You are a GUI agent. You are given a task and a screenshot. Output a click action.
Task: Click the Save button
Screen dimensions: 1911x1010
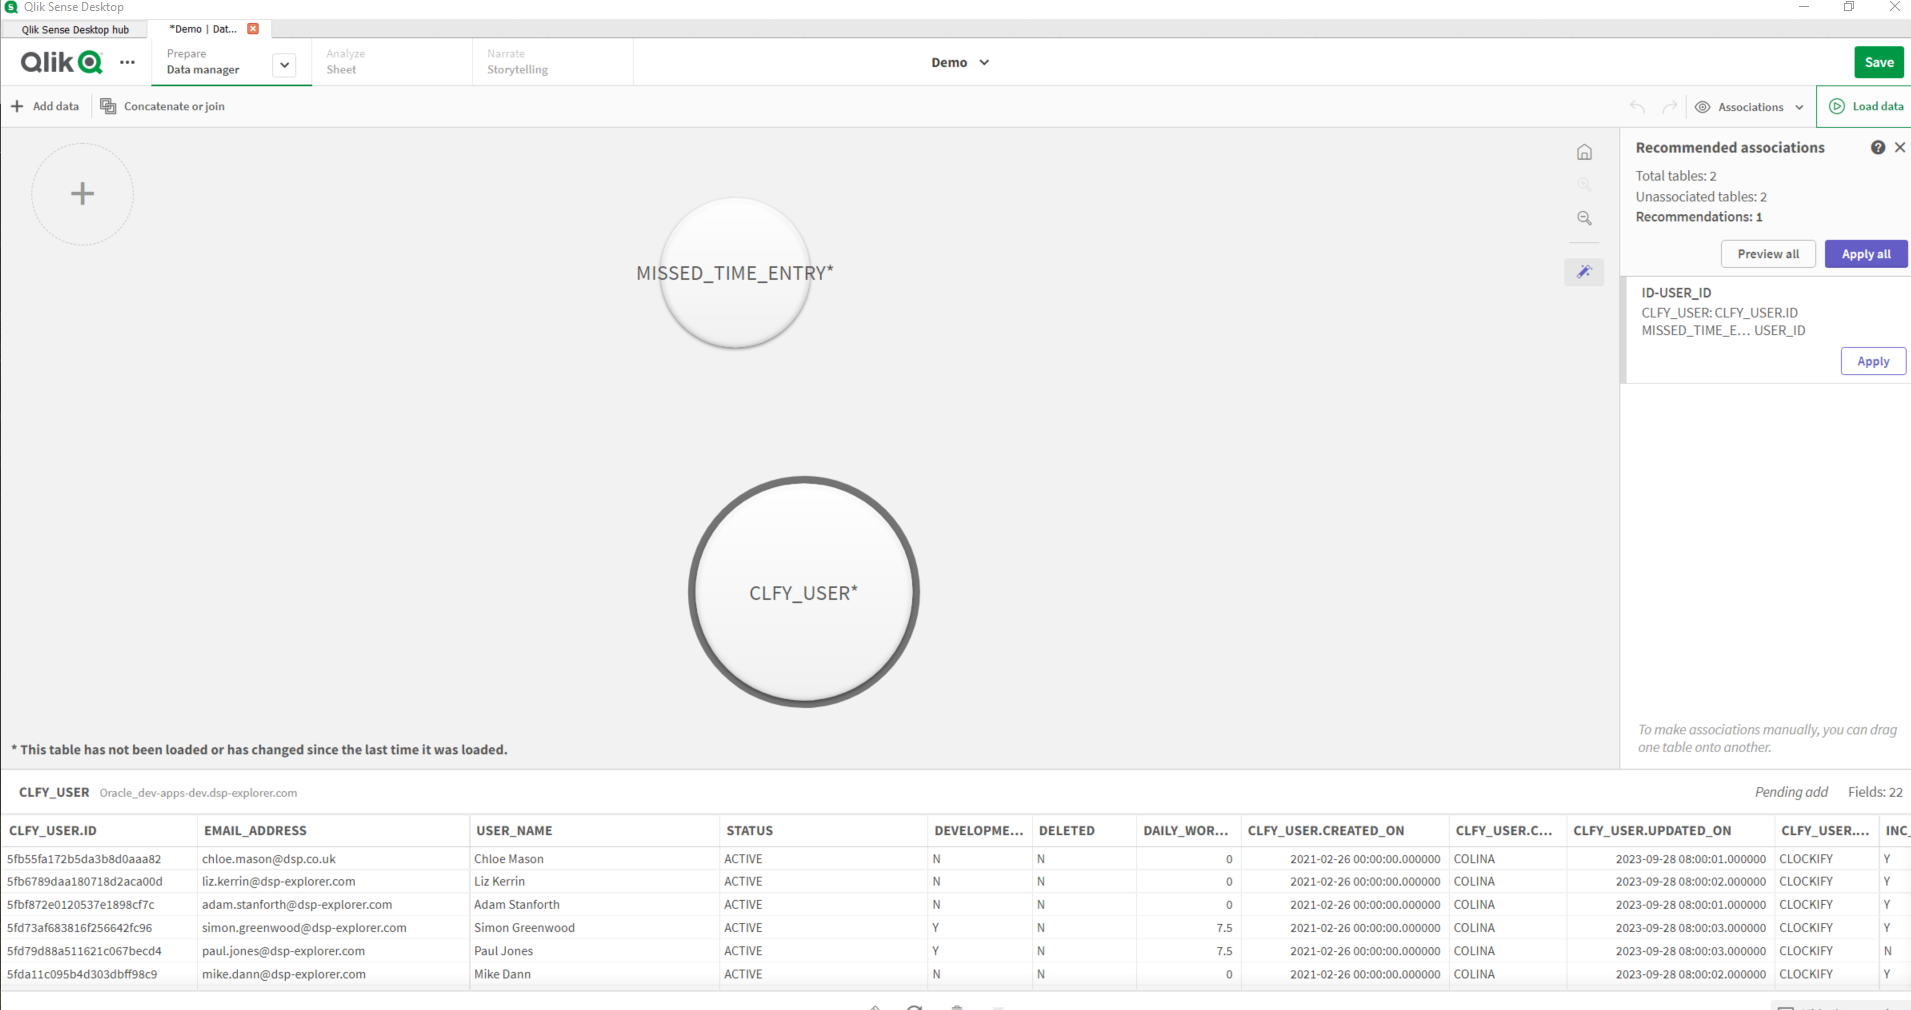(x=1879, y=62)
